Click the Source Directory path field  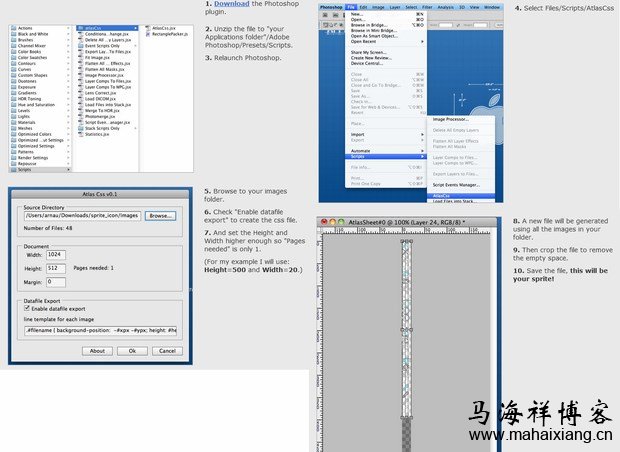click(82, 216)
